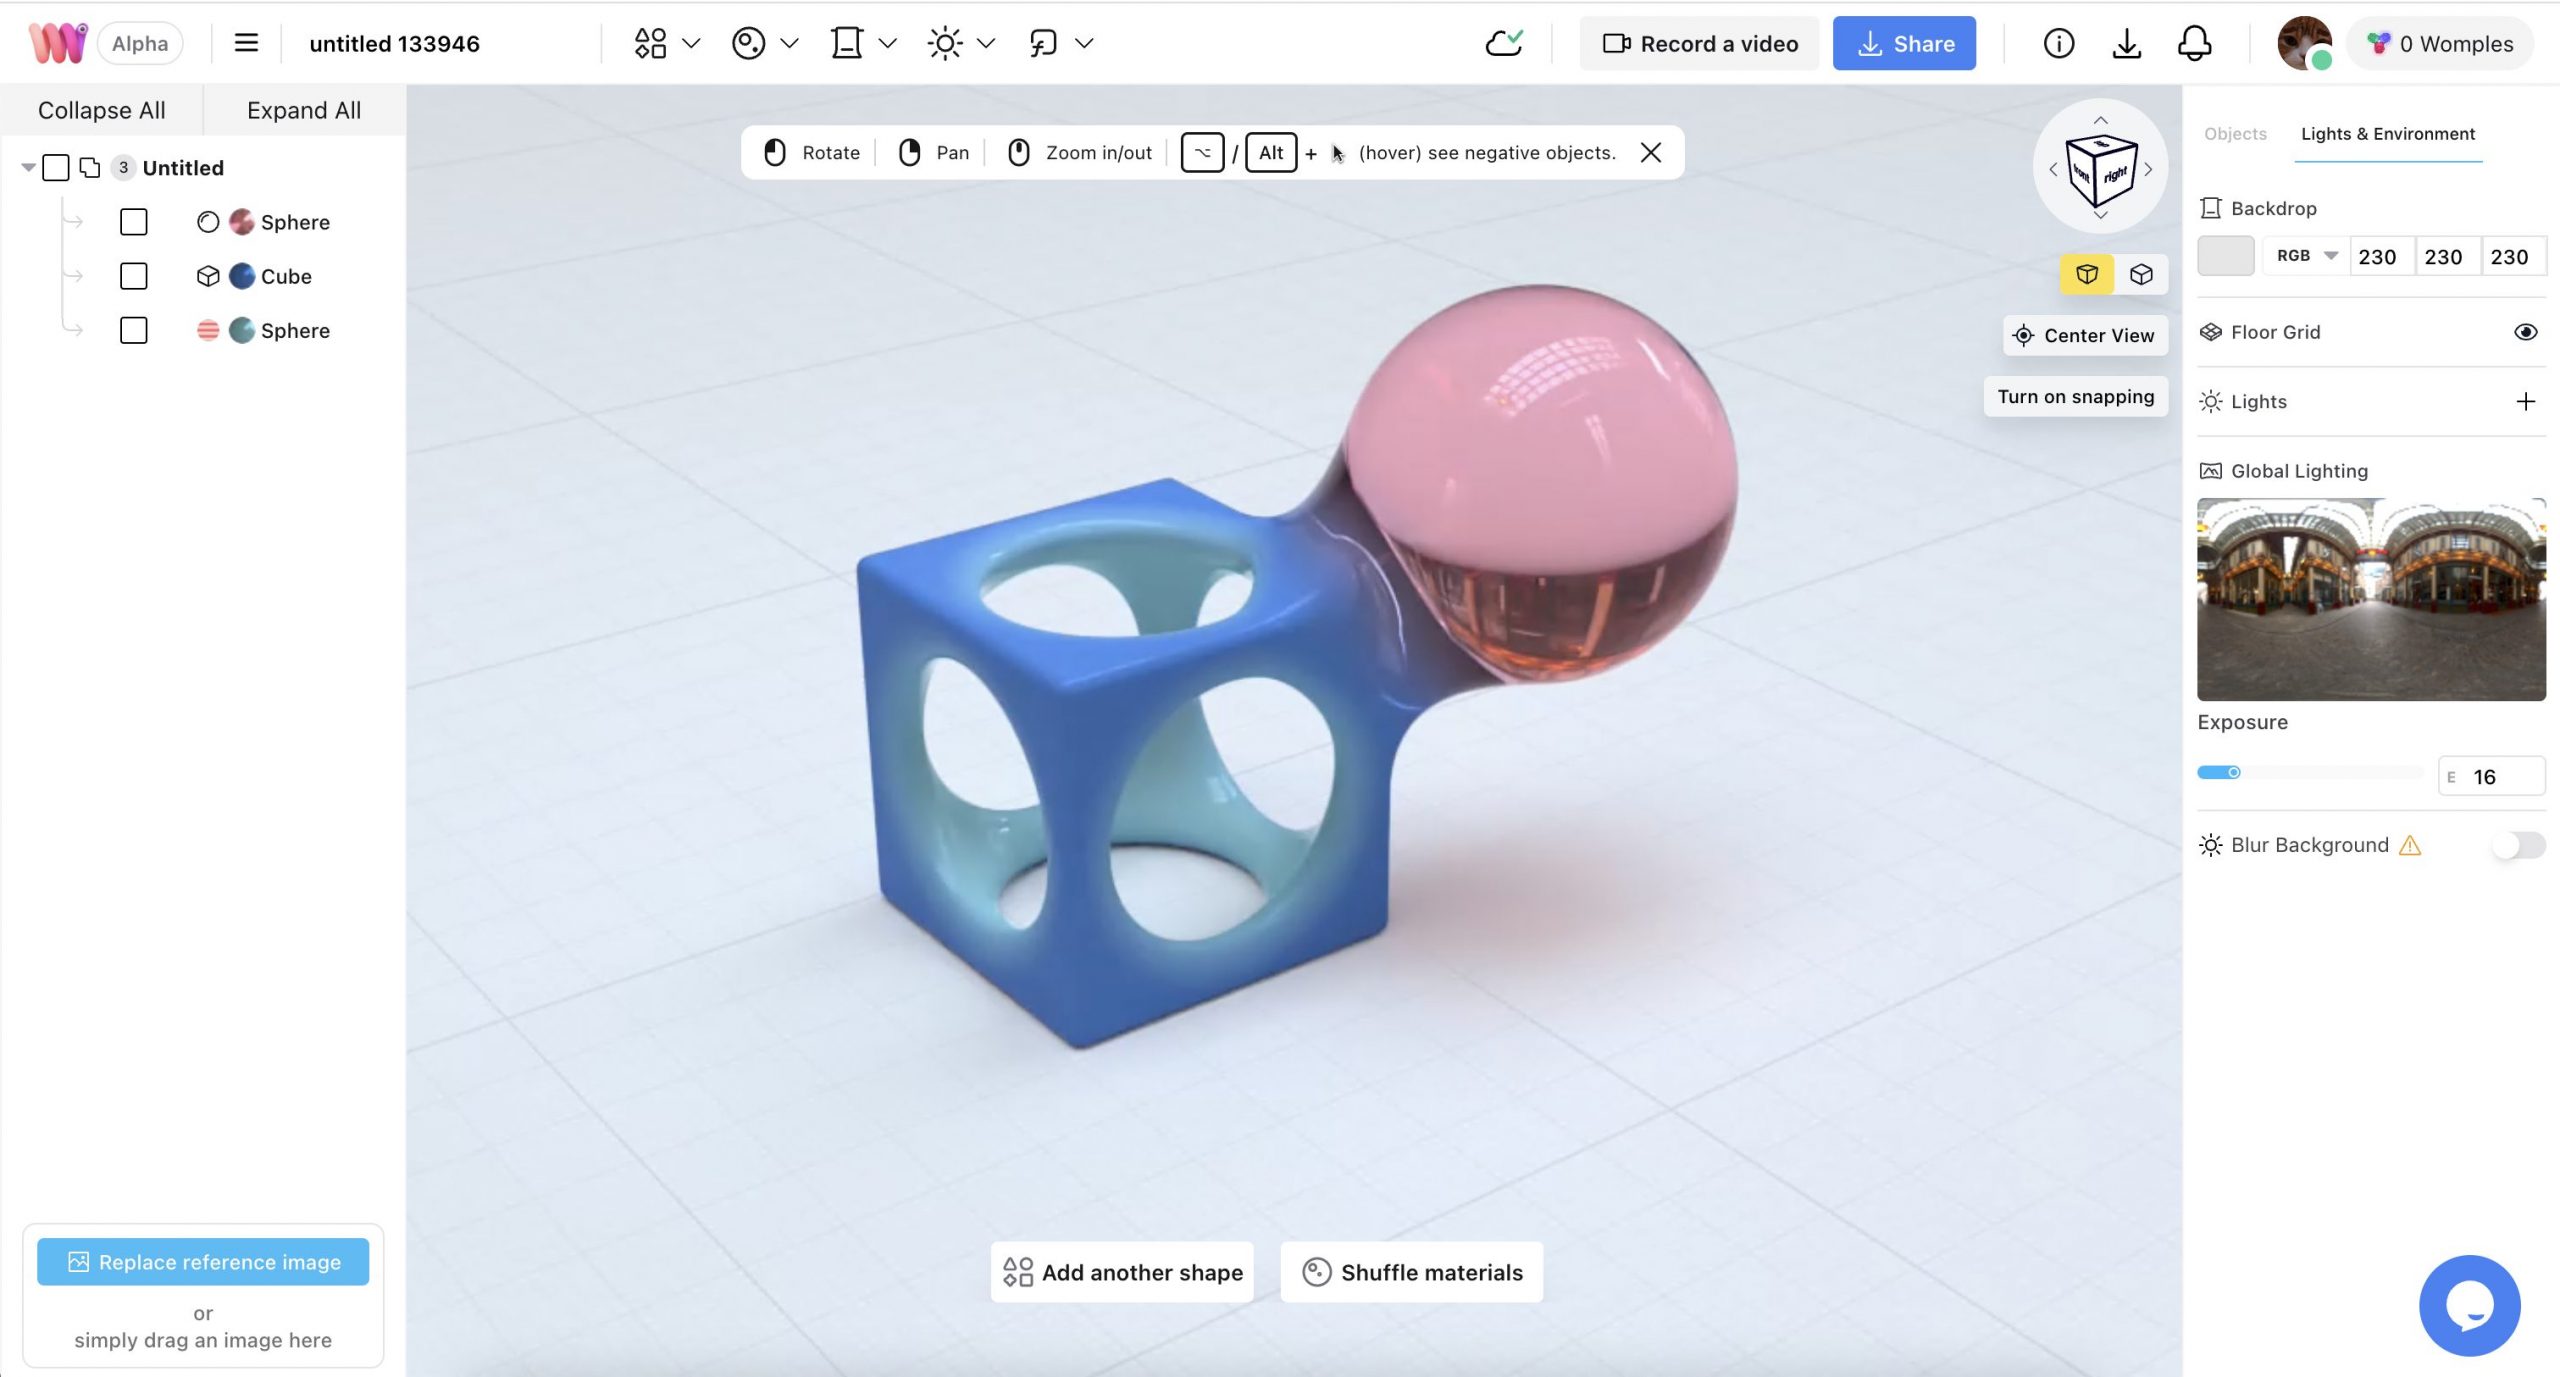
Task: Click the Backdrop color swatch
Action: coord(2225,256)
